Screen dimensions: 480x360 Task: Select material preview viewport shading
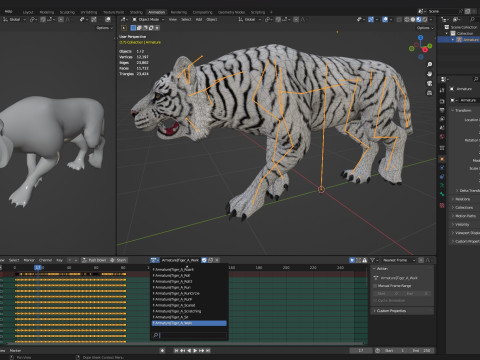point(419,20)
